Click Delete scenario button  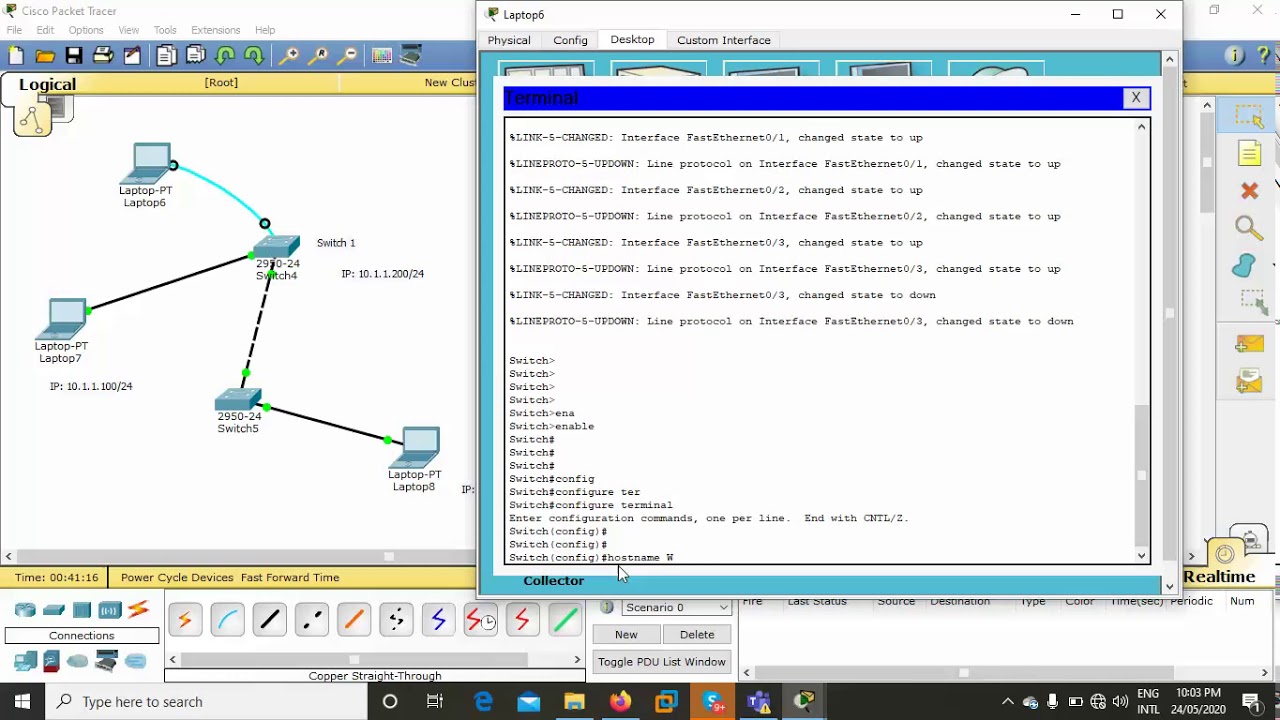pyautogui.click(x=697, y=634)
